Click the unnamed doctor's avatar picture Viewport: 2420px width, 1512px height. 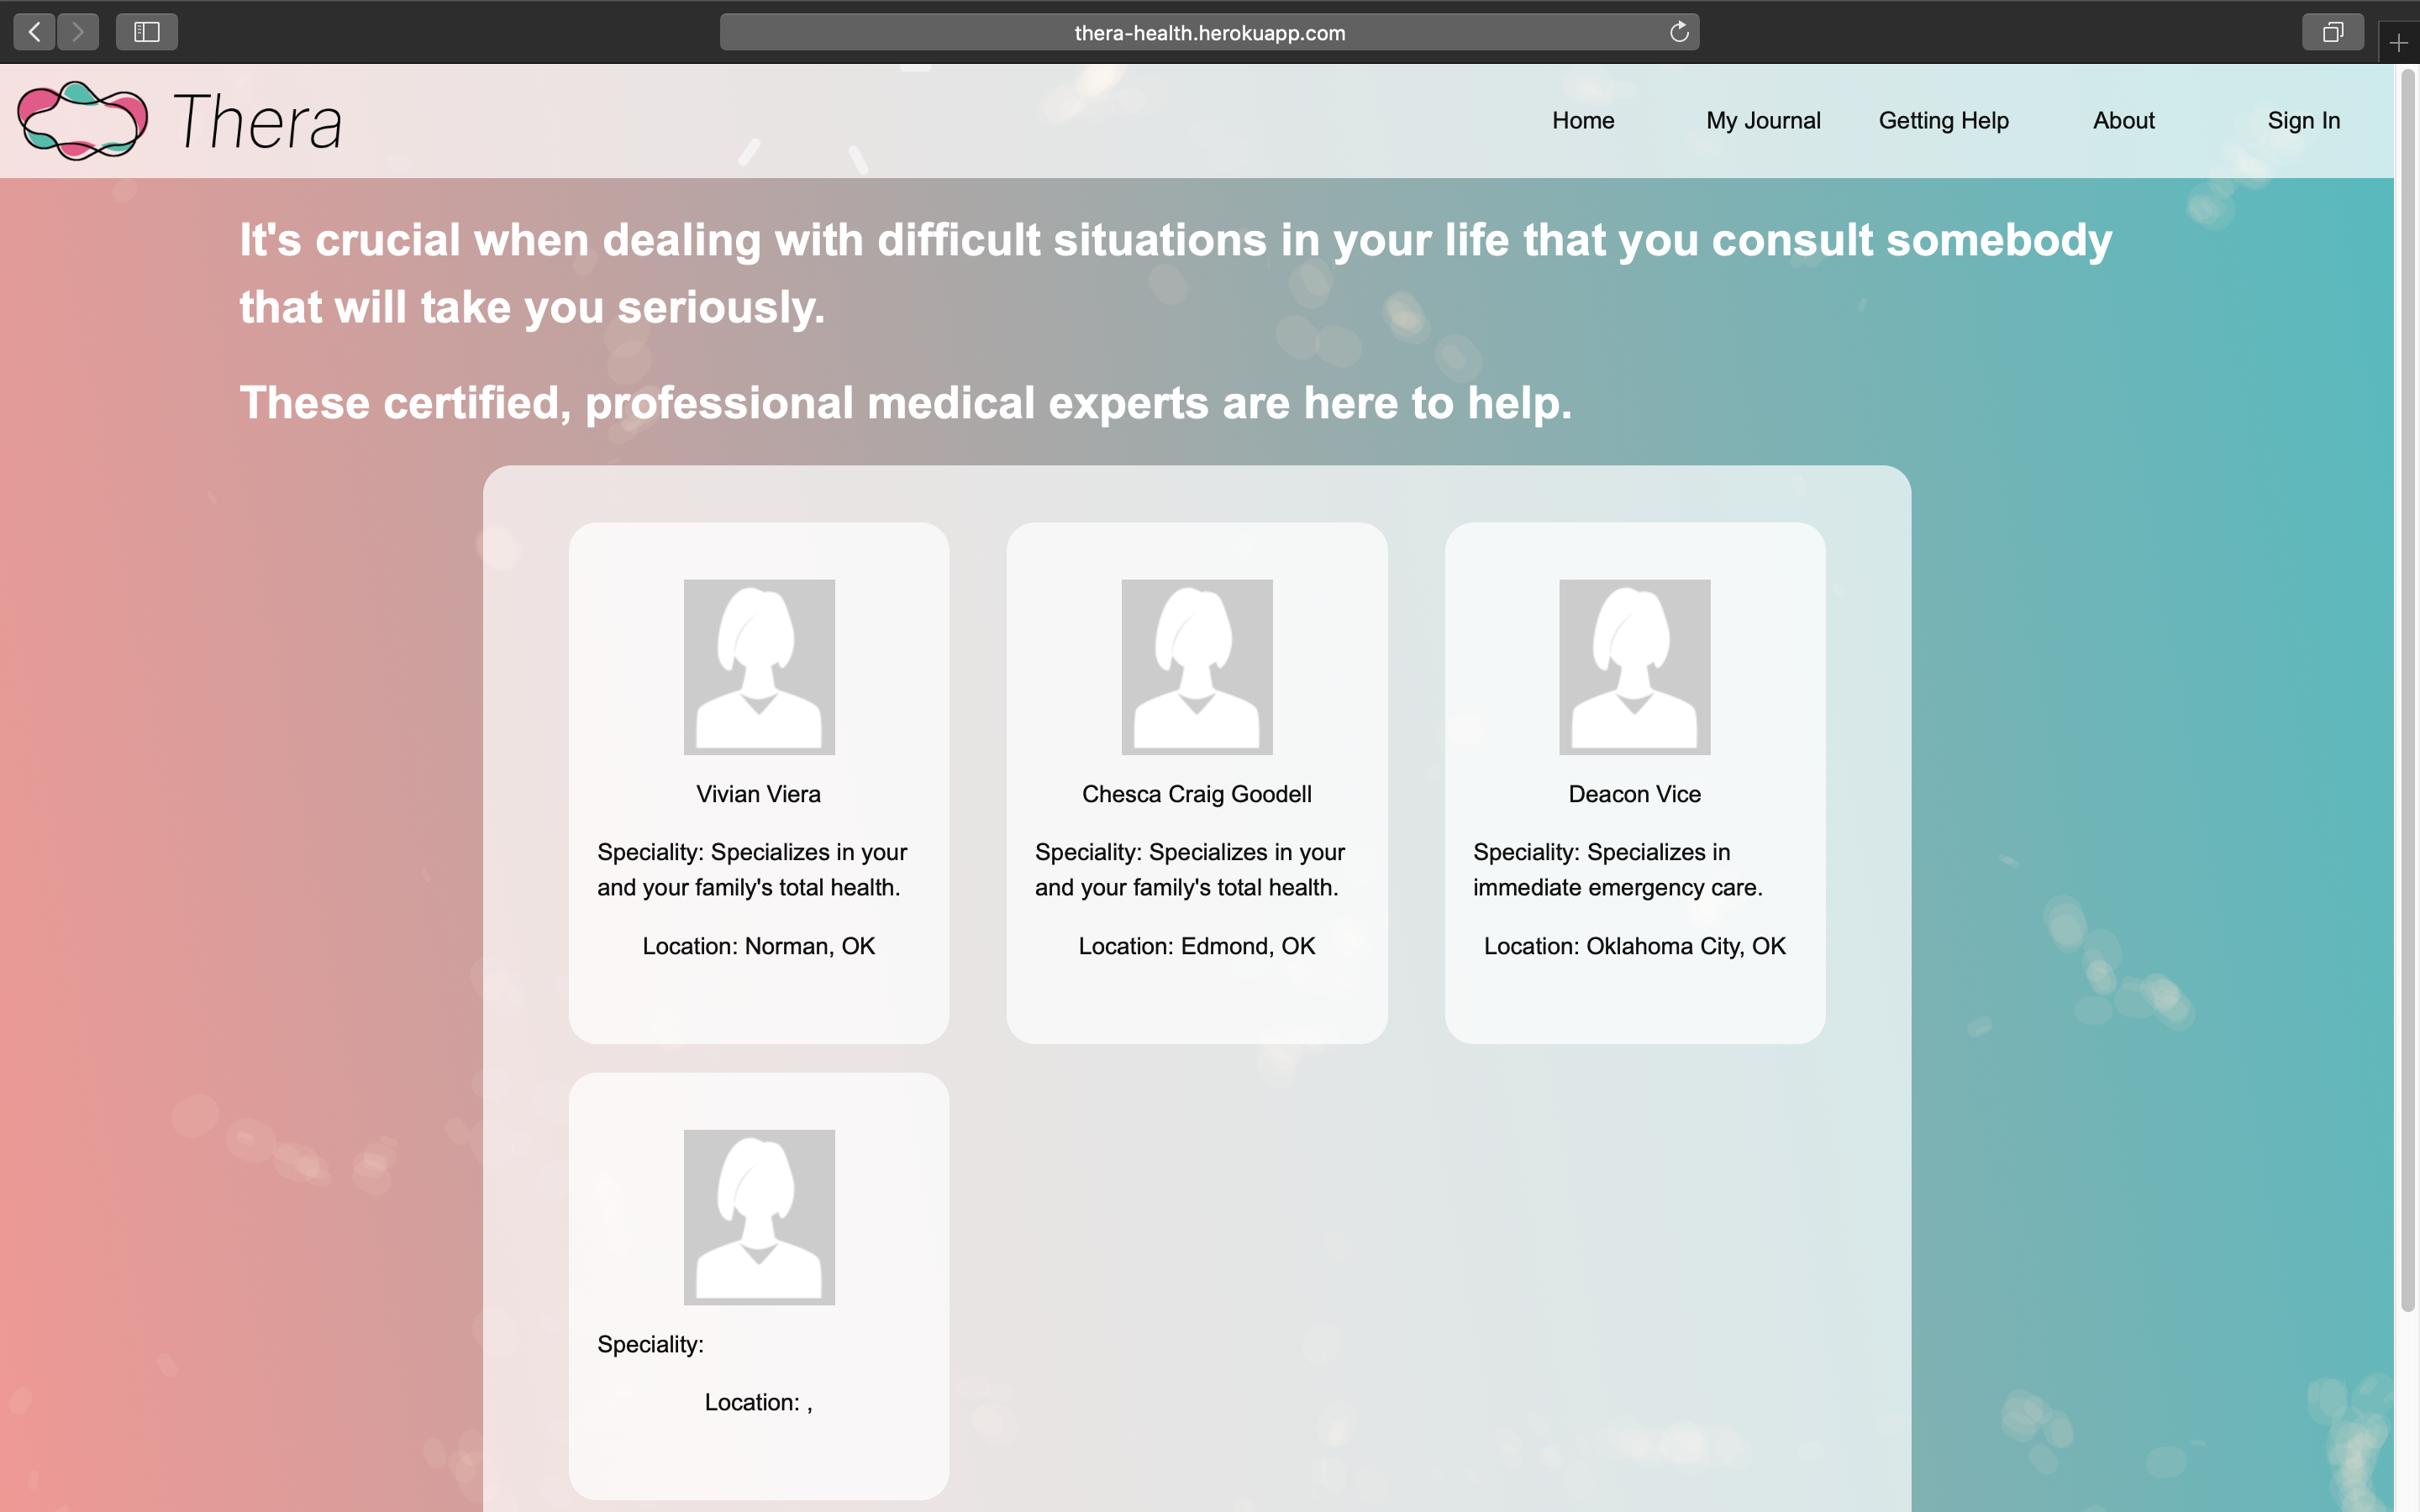(x=759, y=1217)
